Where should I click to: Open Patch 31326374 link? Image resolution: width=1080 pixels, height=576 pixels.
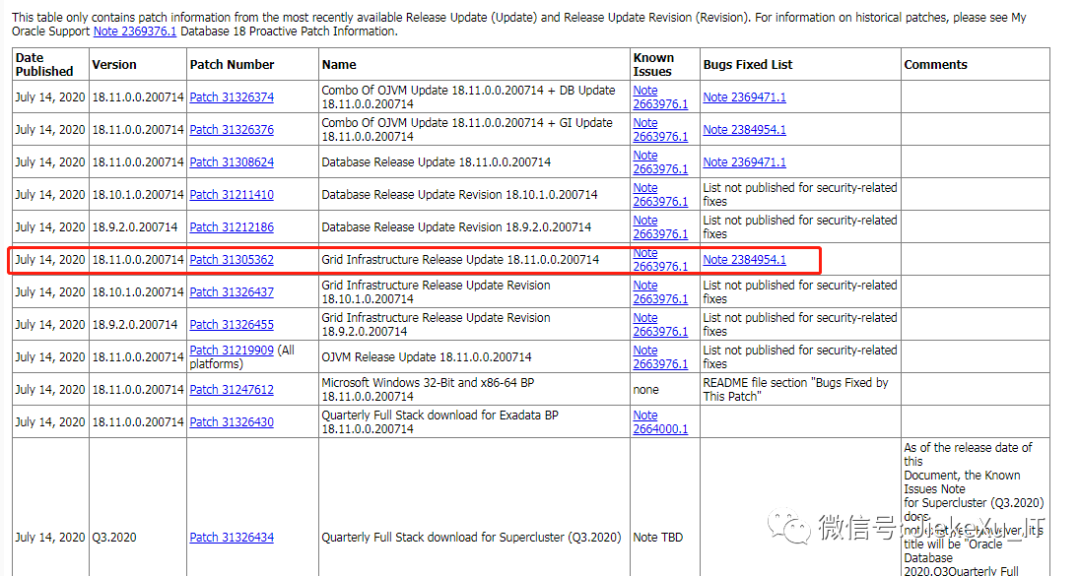(231, 97)
